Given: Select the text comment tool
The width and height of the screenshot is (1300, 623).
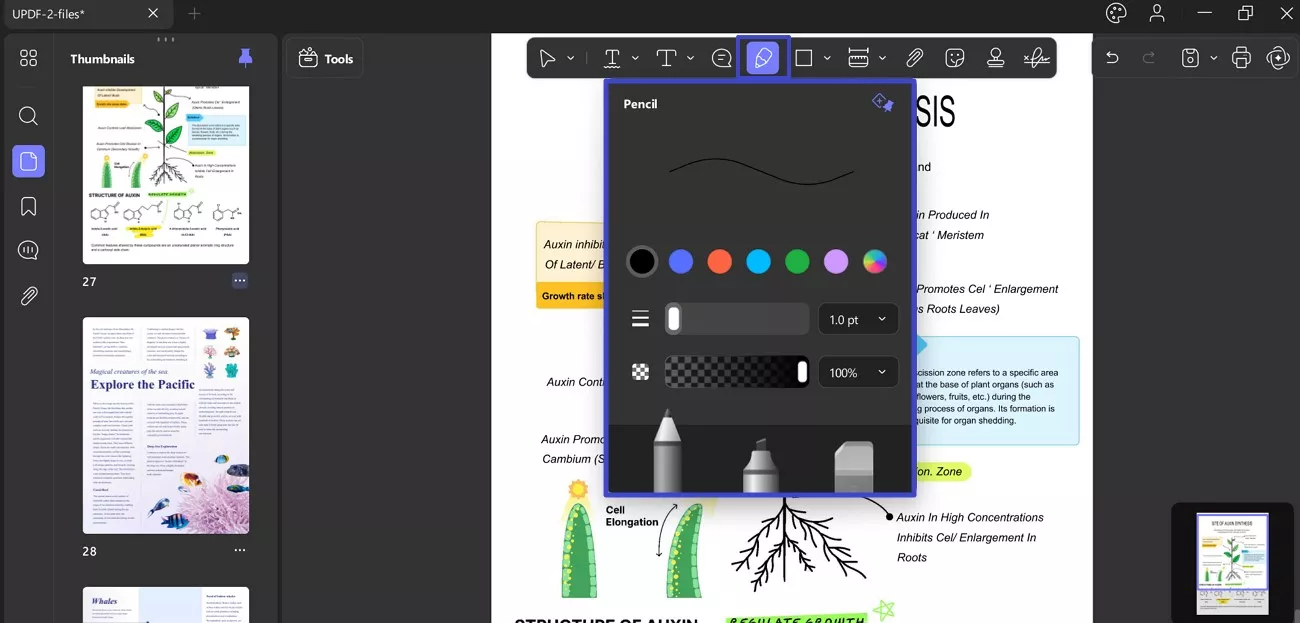Looking at the screenshot, I should coord(612,58).
